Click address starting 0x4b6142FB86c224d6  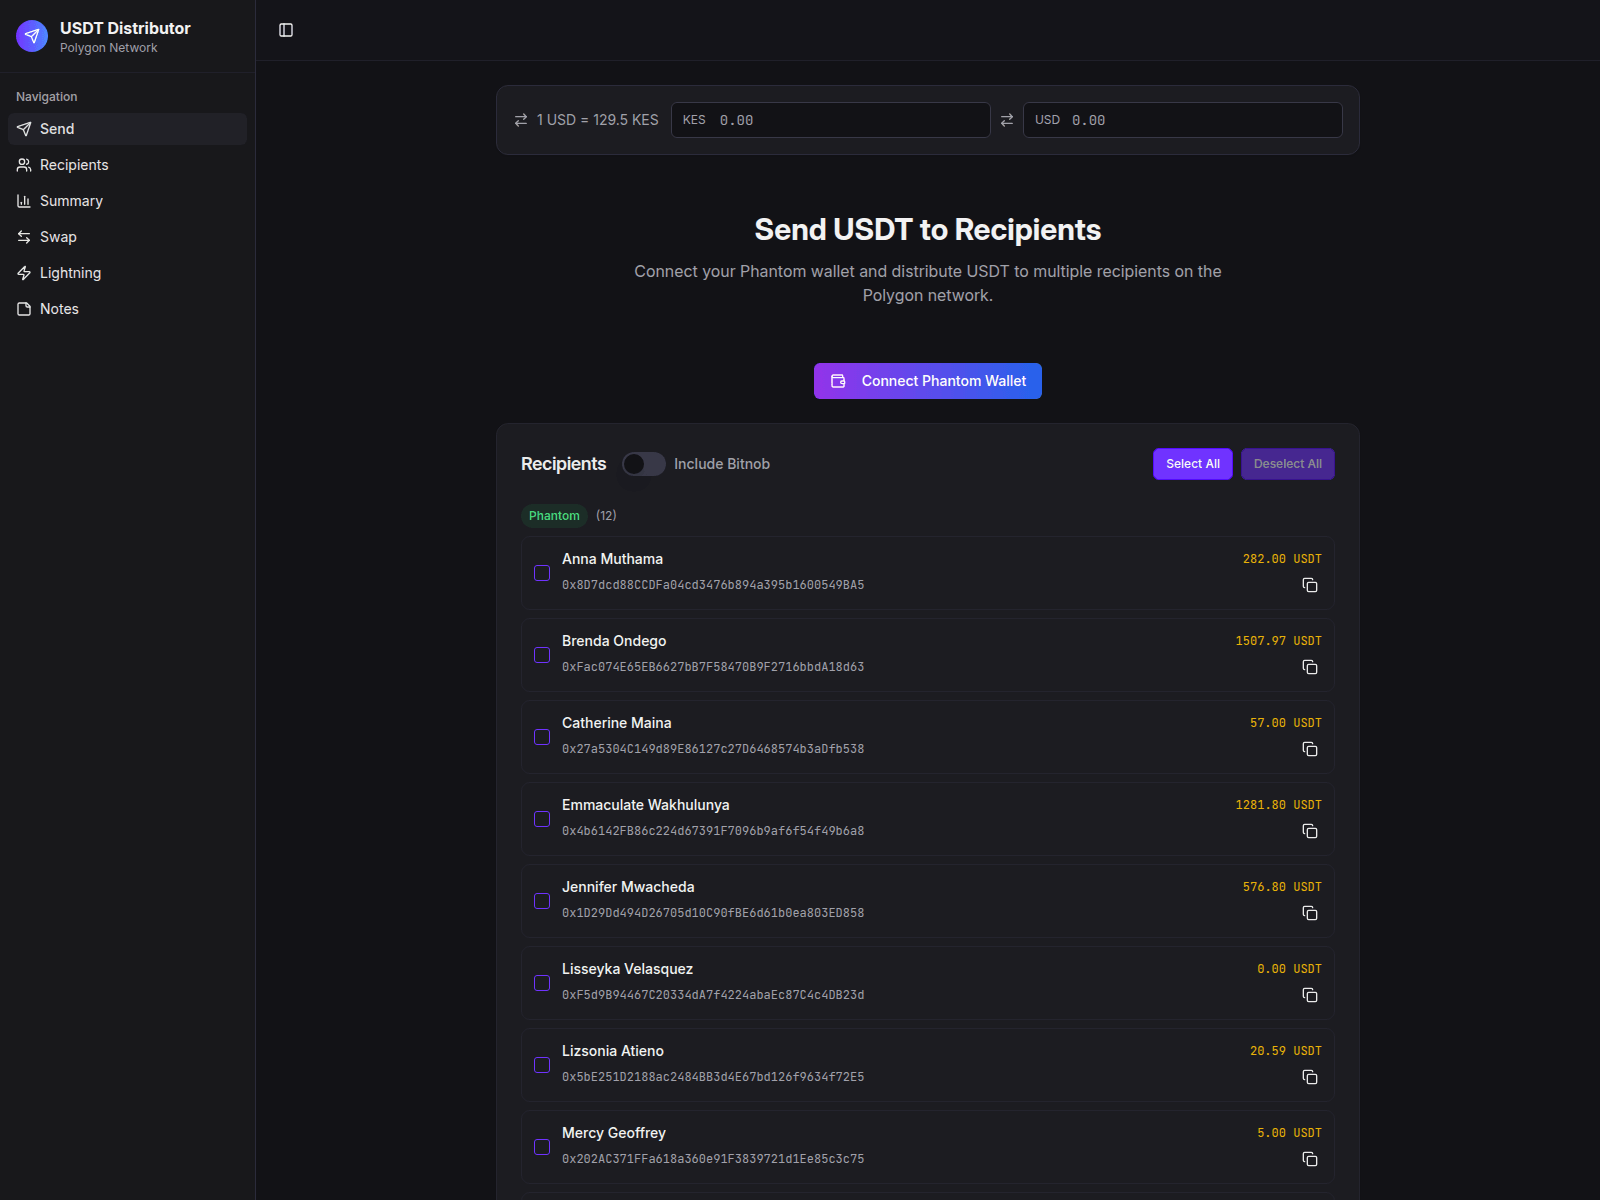coord(713,831)
